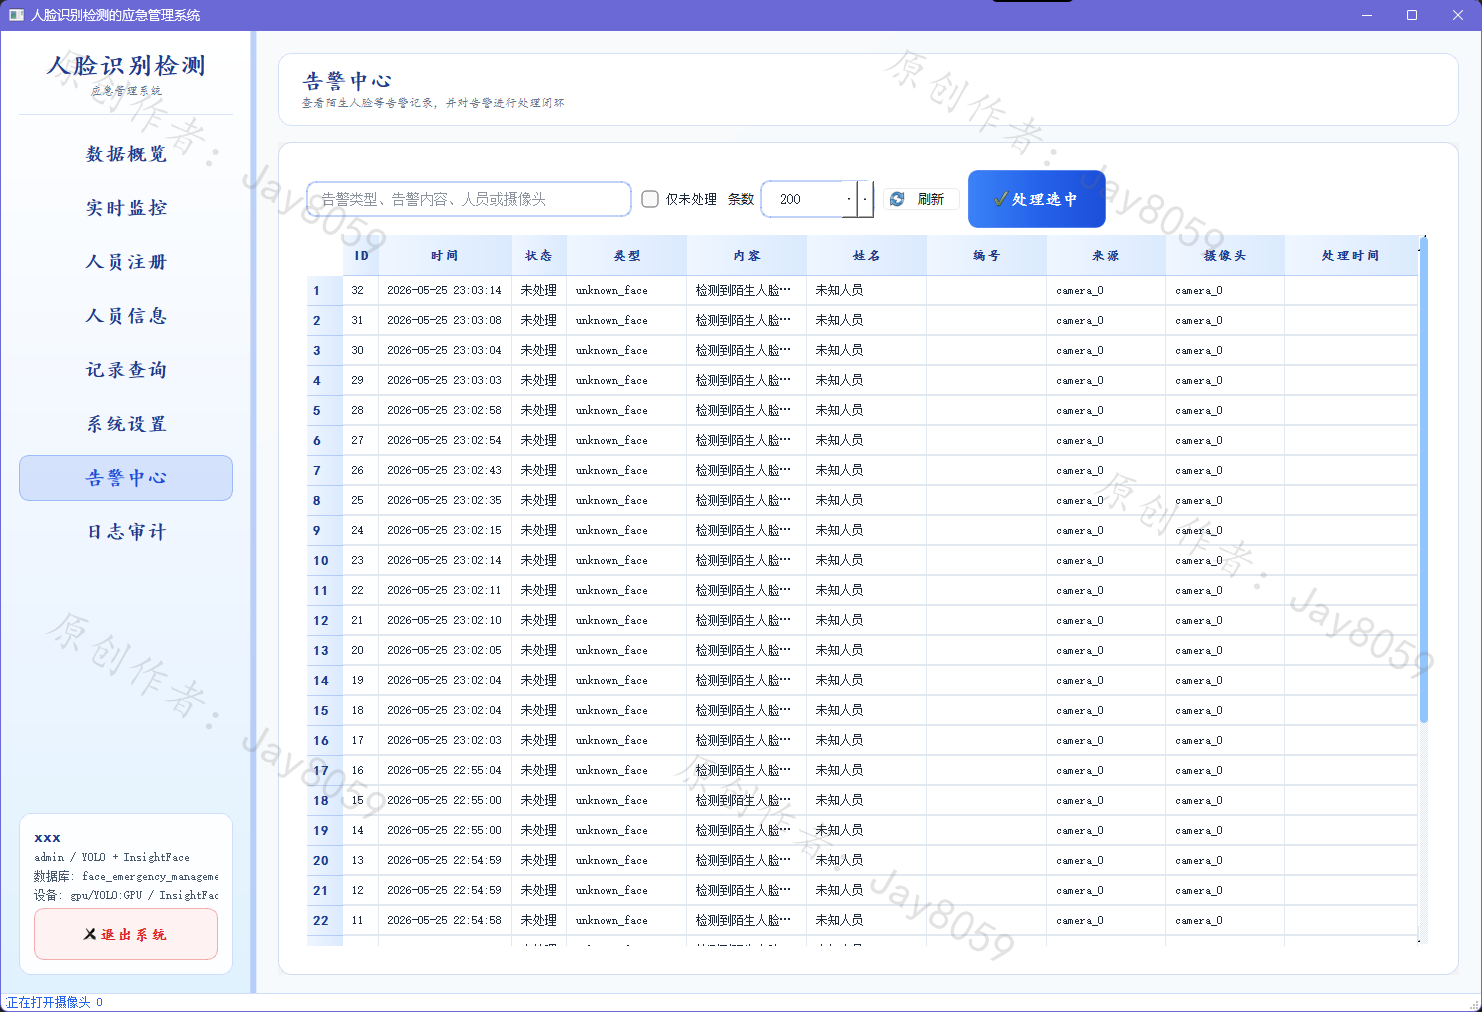This screenshot has width=1482, height=1012.
Task: Switch to 人员信息 page
Action: [x=126, y=316]
